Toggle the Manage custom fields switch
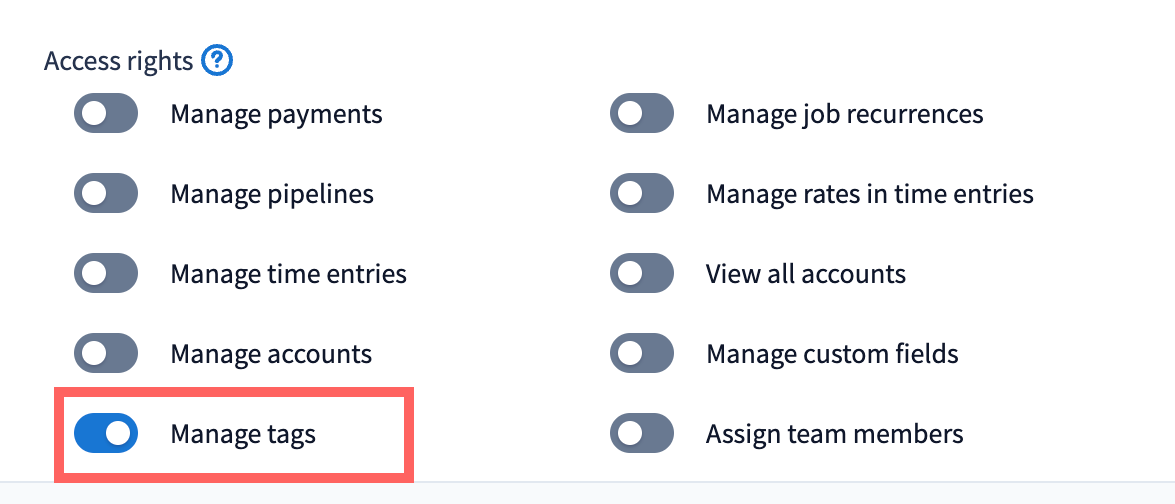Screen dimensions: 1175x504 coord(641,354)
